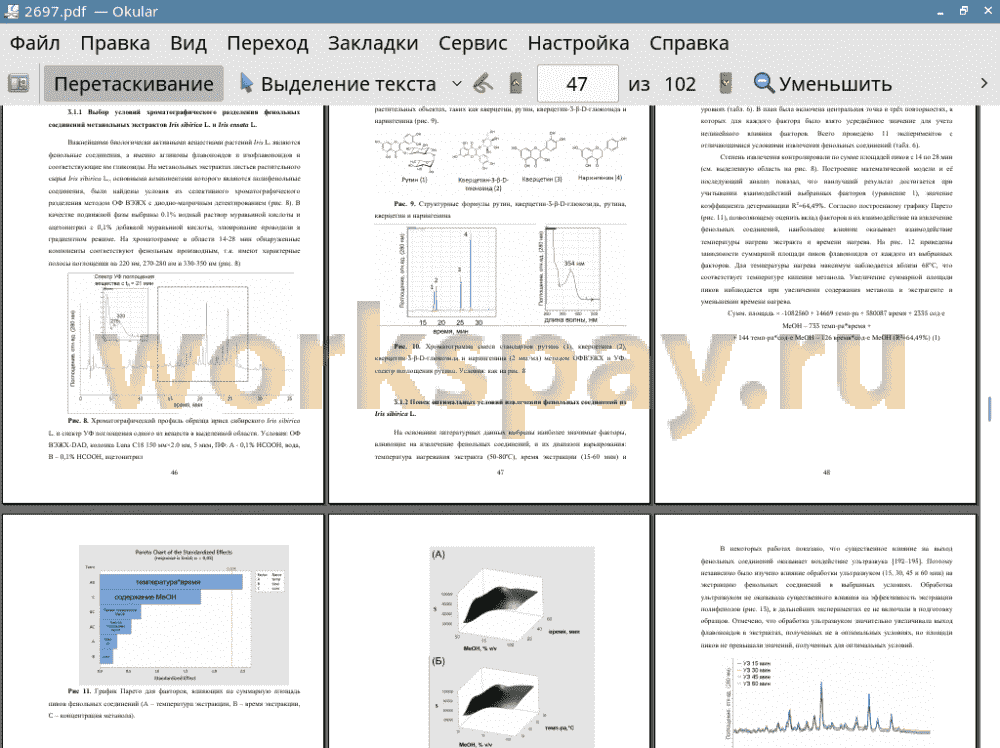Toggle the sidebar panel icon
Screen dimensions: 1000x748
(18, 84)
